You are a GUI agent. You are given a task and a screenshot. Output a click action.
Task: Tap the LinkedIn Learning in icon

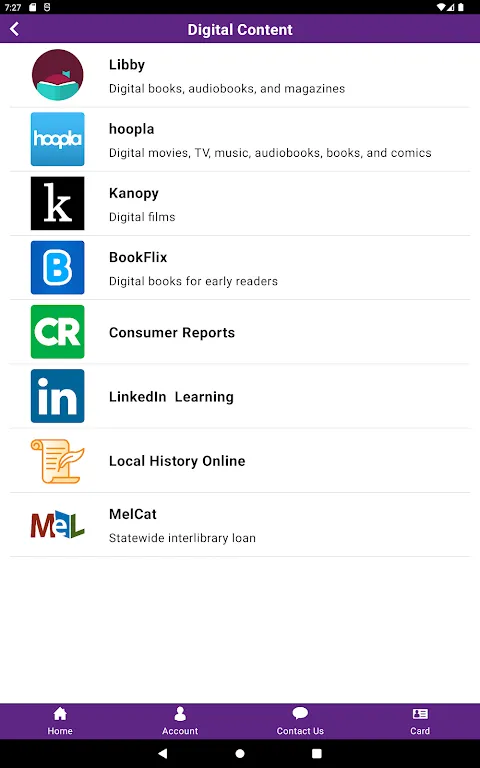point(57,396)
